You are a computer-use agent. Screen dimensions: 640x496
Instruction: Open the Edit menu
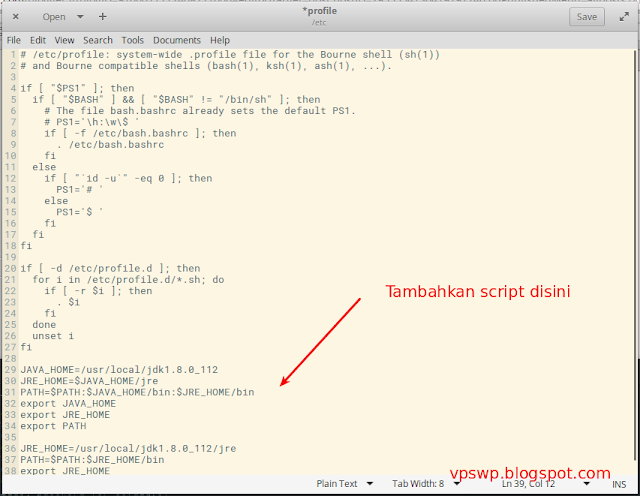38,40
